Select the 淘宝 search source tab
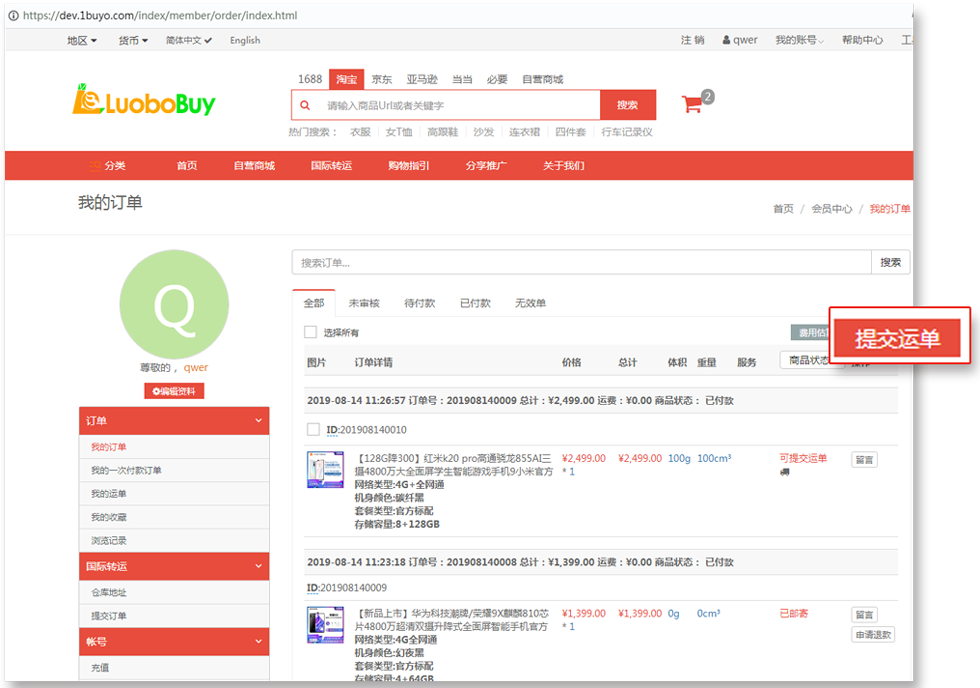This screenshot has width=980, height=688. (x=346, y=79)
